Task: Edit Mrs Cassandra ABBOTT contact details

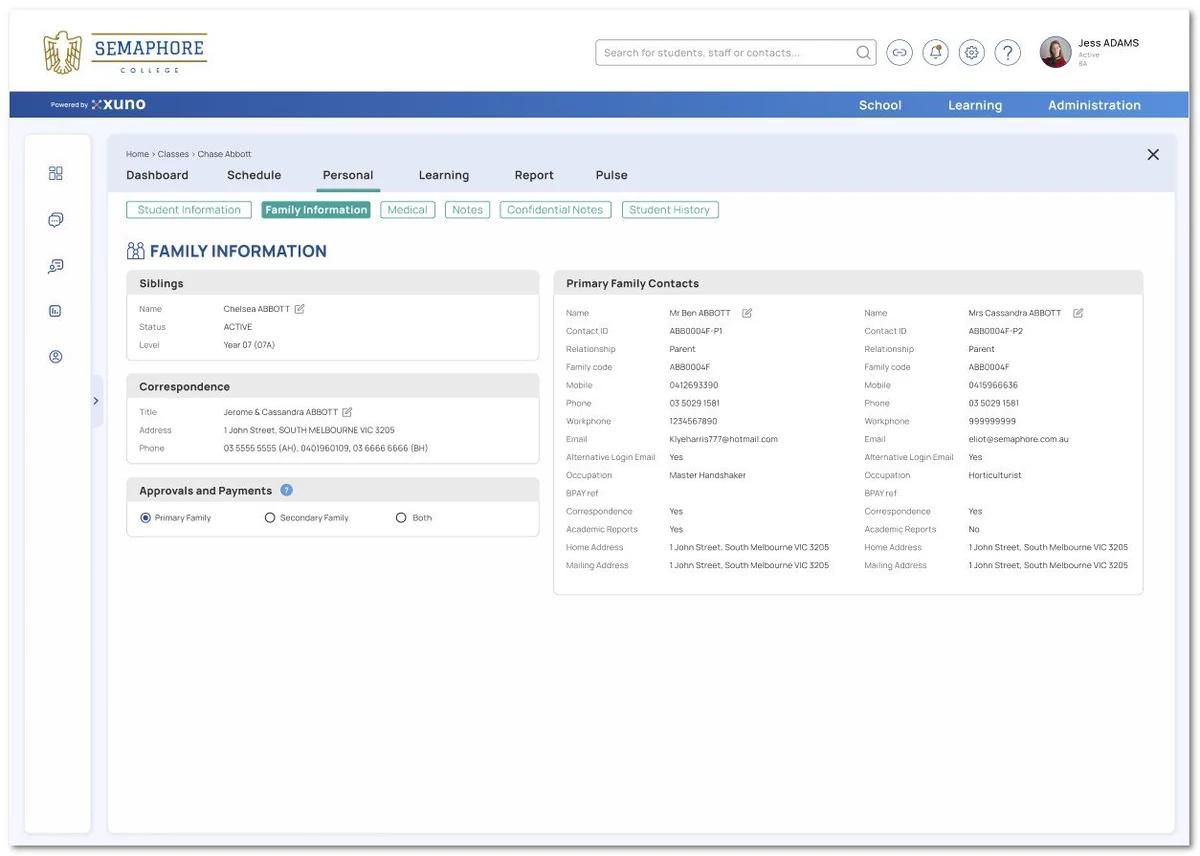Action: [1078, 313]
